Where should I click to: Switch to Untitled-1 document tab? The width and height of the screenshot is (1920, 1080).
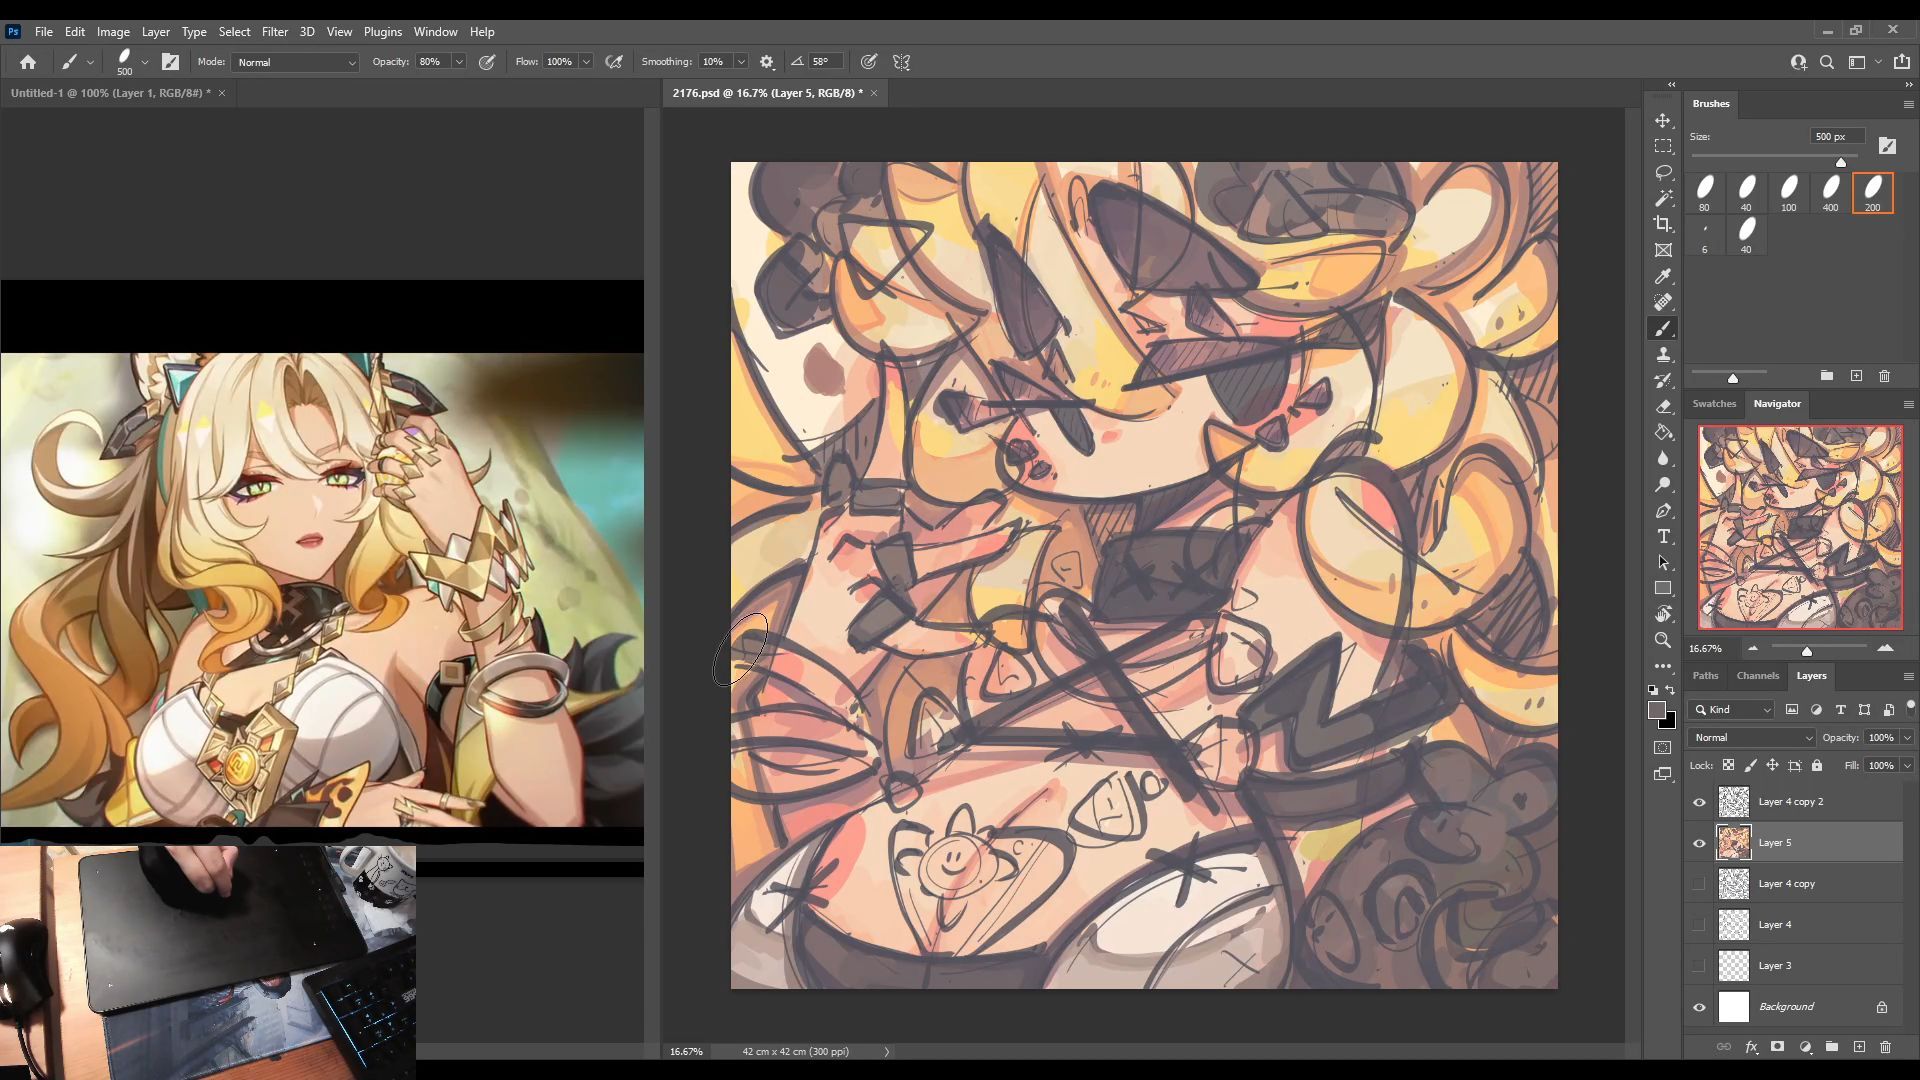pos(110,93)
